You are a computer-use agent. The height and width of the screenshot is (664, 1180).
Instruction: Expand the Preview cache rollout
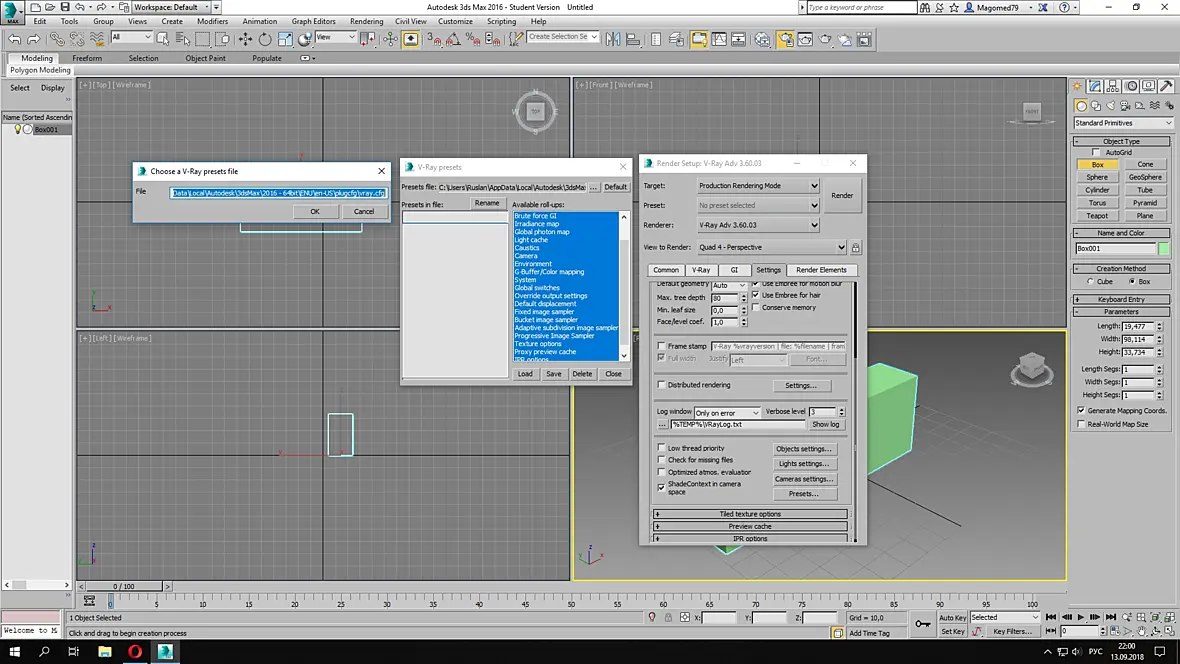(x=750, y=526)
